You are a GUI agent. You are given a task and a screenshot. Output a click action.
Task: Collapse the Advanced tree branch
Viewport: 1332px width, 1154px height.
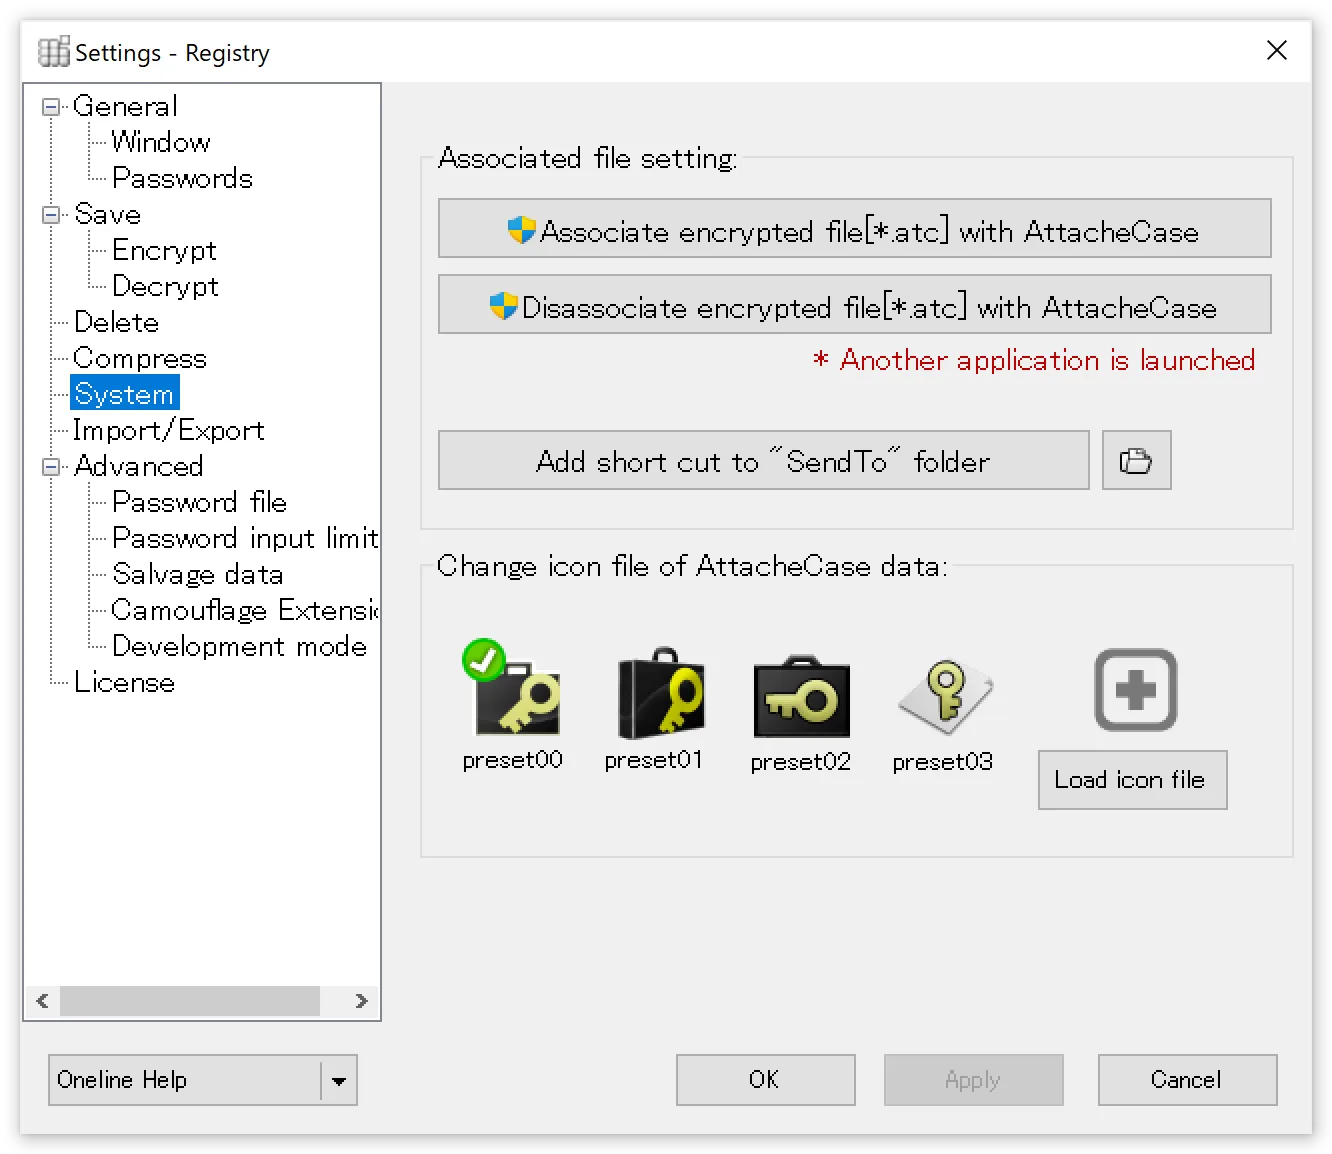pos(49,466)
